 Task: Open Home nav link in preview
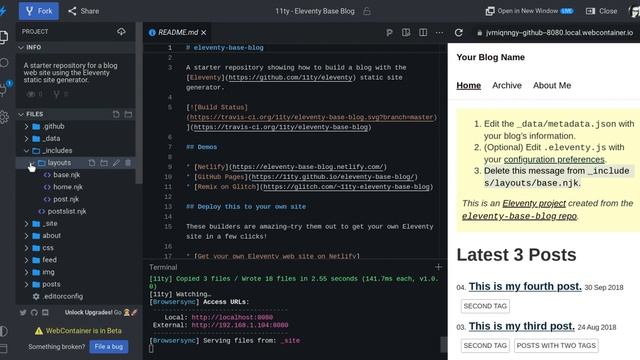[x=469, y=85]
